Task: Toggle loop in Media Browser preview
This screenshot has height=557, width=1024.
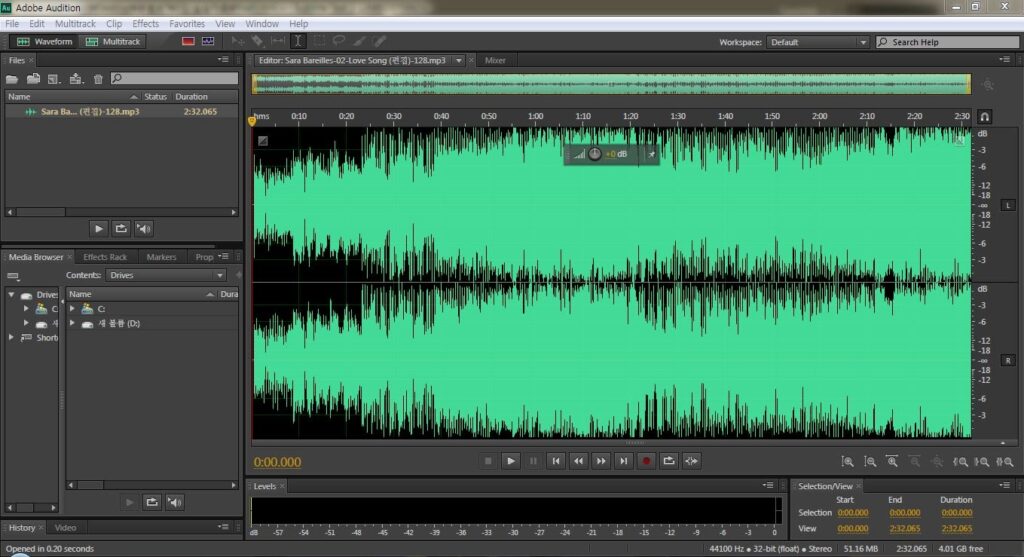Action: pyautogui.click(x=152, y=502)
